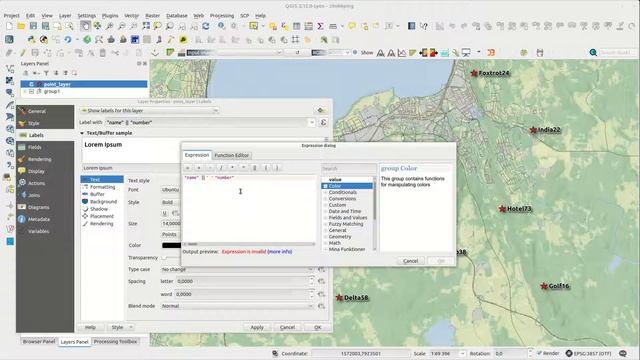640x360 pixels.
Task: Expand the Fields and Values function group
Action: click(x=325, y=218)
